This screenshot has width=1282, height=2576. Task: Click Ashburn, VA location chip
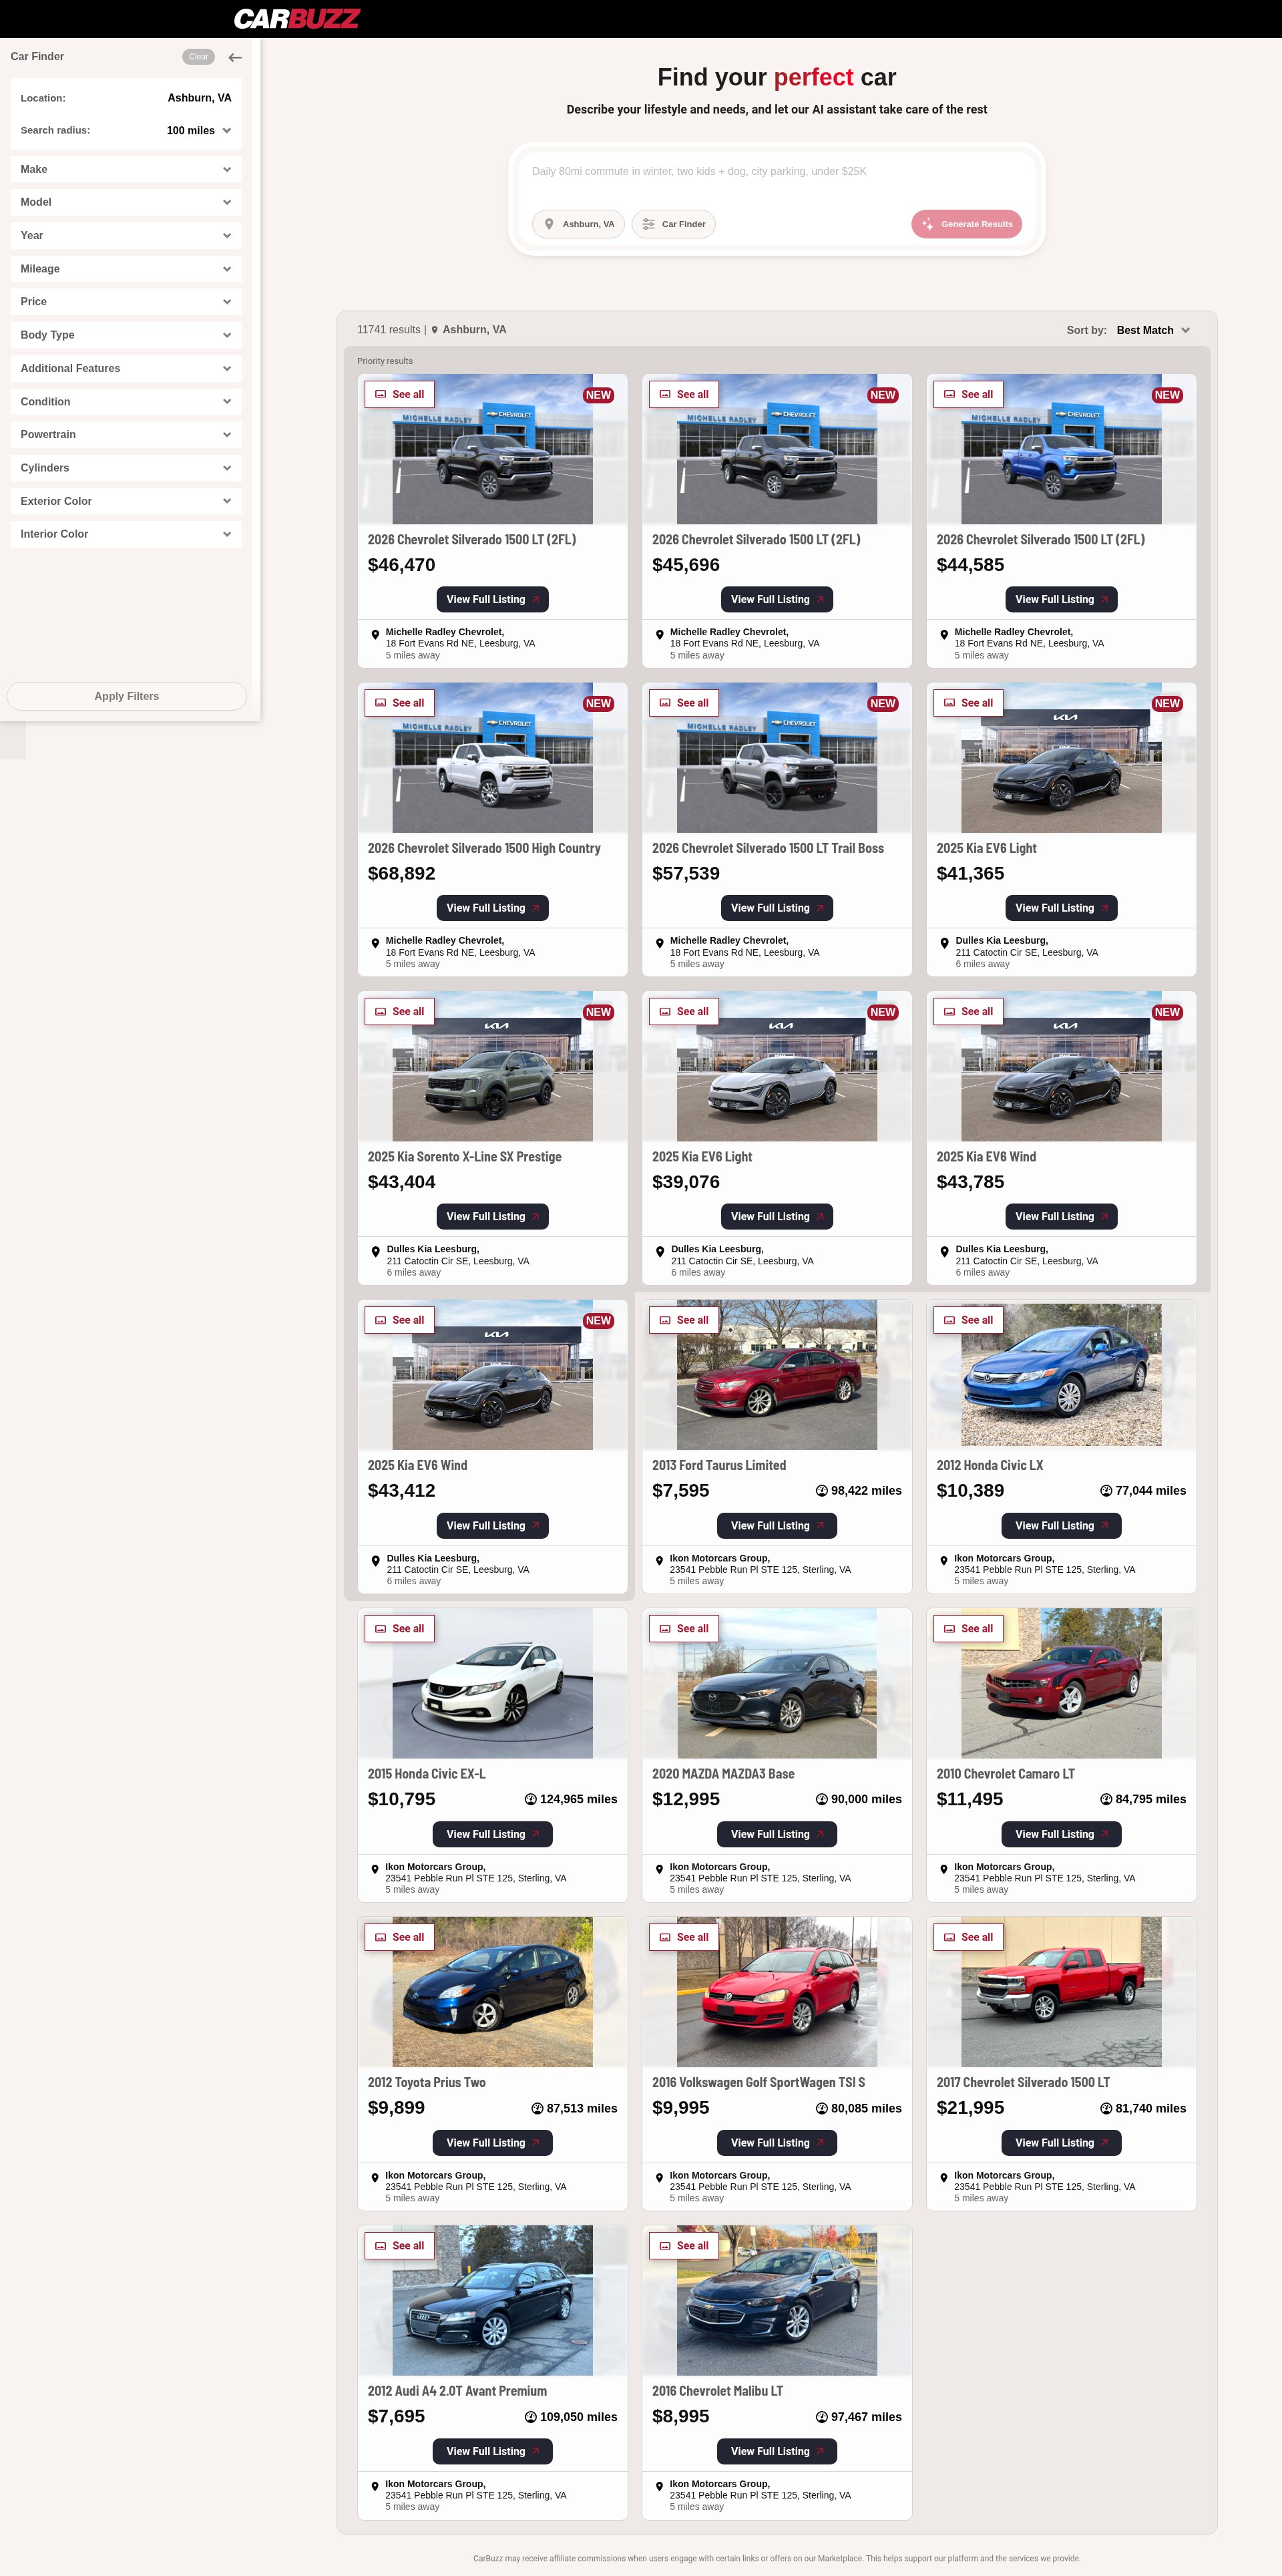pyautogui.click(x=578, y=224)
